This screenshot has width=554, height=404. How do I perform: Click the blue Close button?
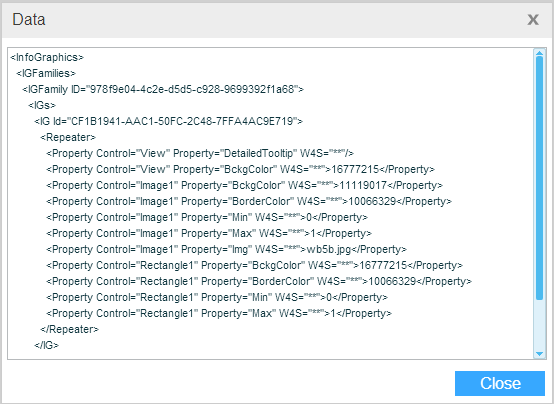500,383
